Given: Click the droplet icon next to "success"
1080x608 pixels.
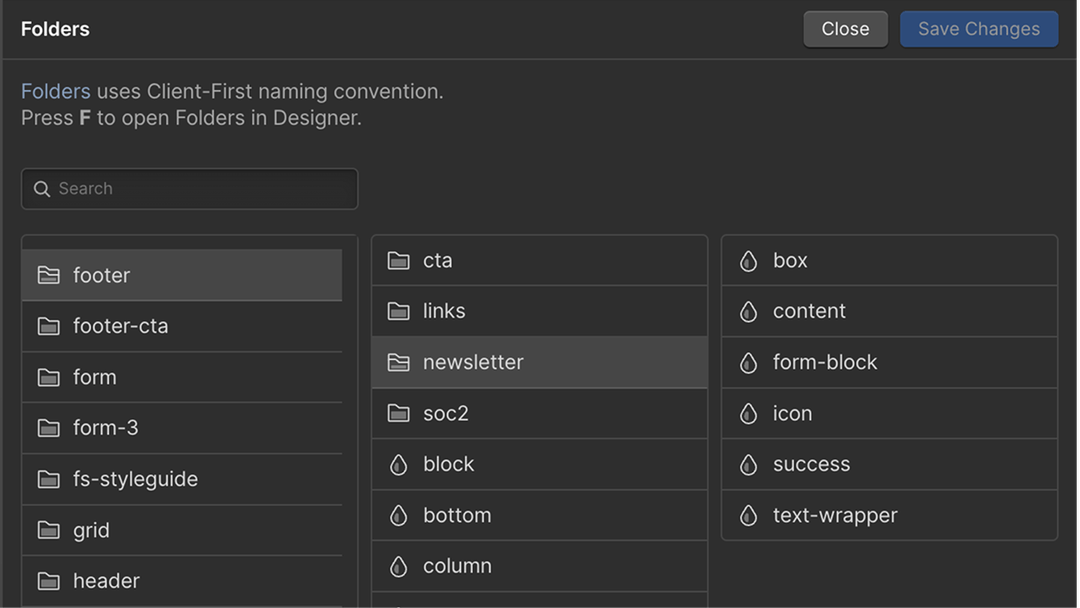Looking at the screenshot, I should (748, 464).
